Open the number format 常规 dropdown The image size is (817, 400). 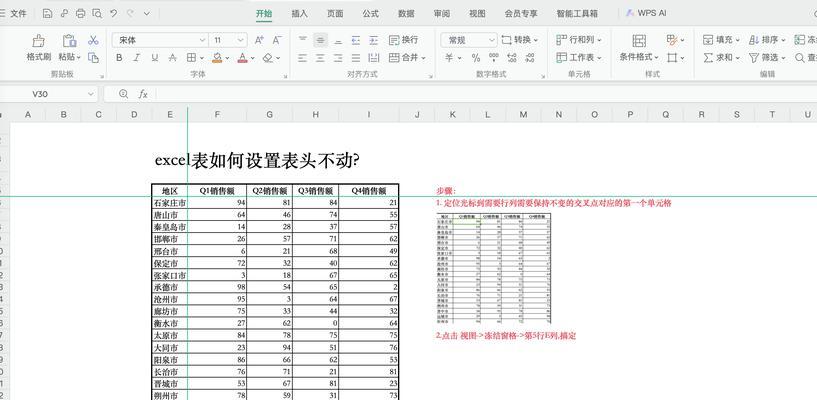tap(492, 40)
